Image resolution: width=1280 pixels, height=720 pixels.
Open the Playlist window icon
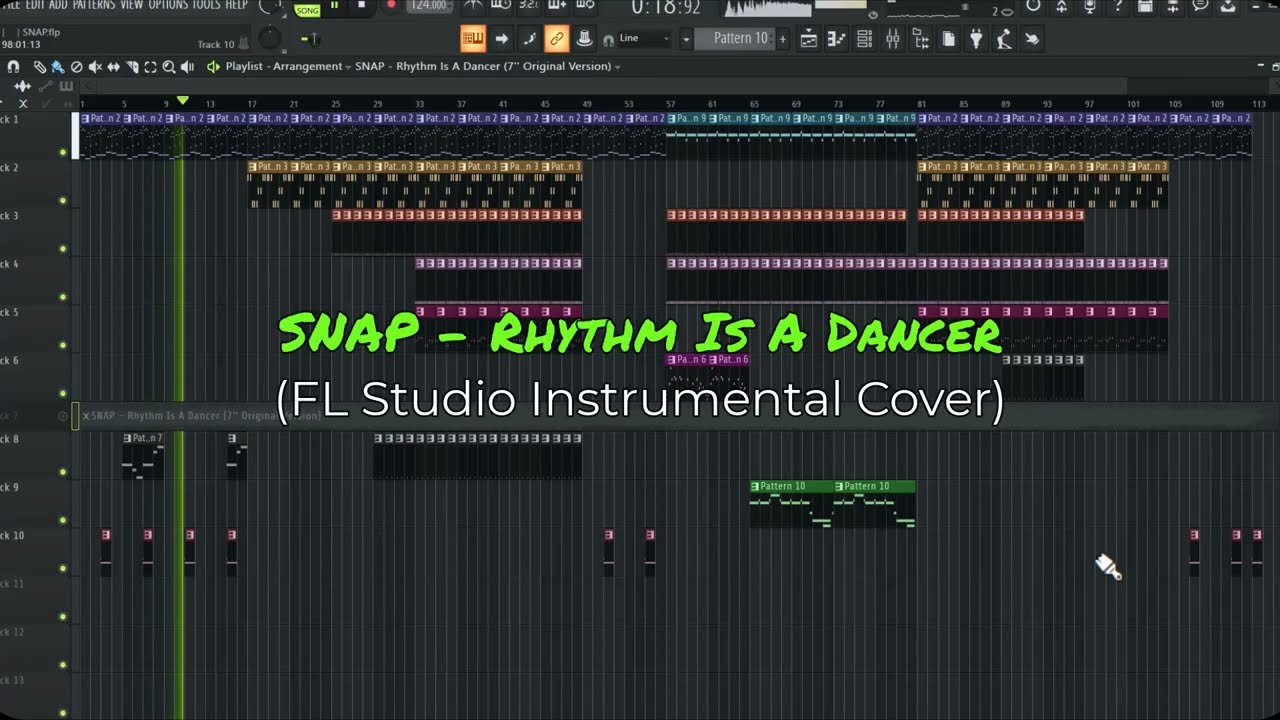[808, 39]
